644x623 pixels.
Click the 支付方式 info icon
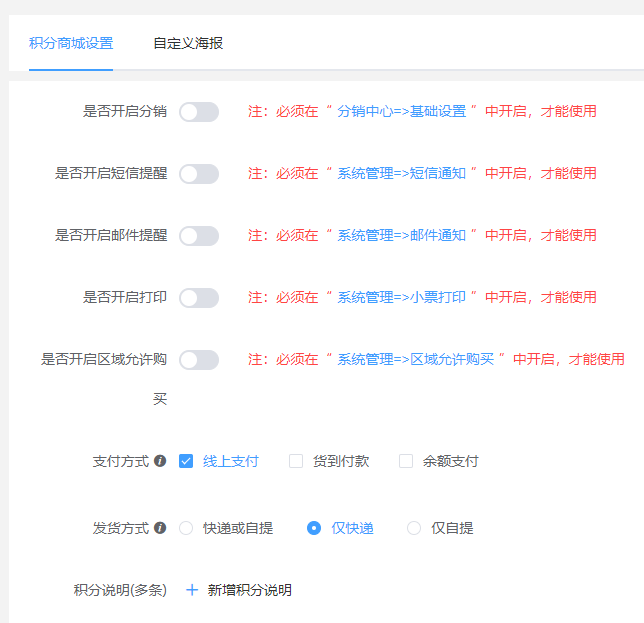point(160,462)
